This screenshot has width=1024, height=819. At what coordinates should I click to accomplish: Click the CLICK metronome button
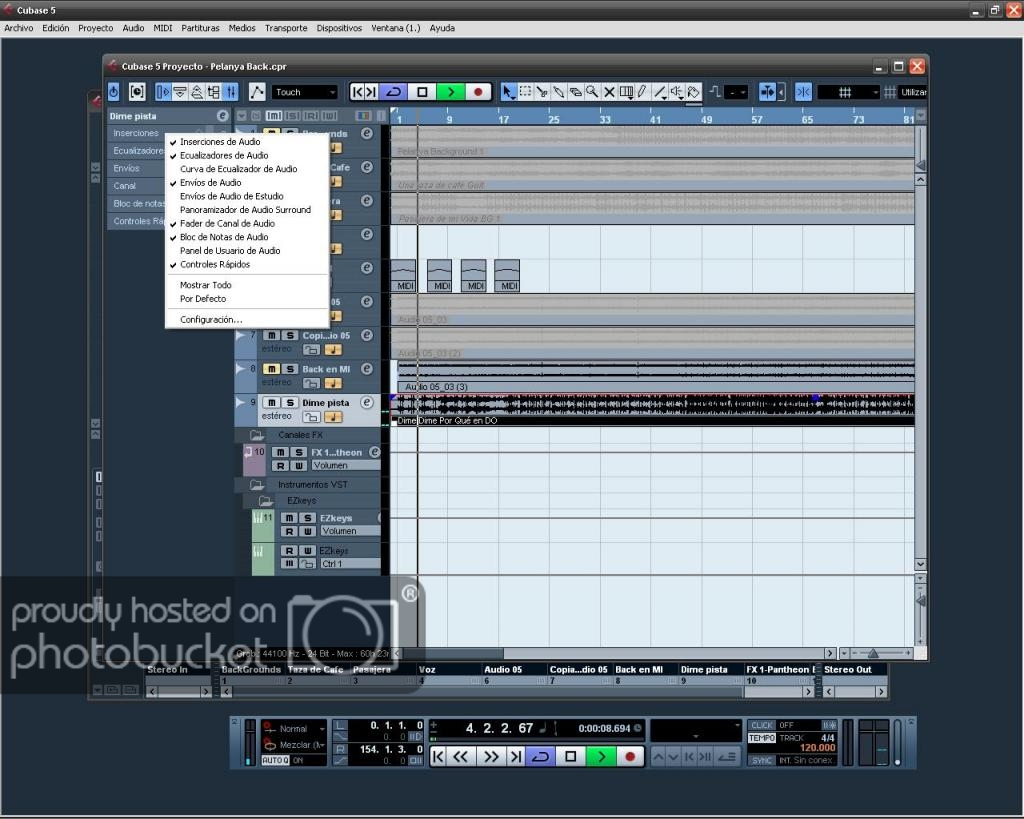(761, 725)
